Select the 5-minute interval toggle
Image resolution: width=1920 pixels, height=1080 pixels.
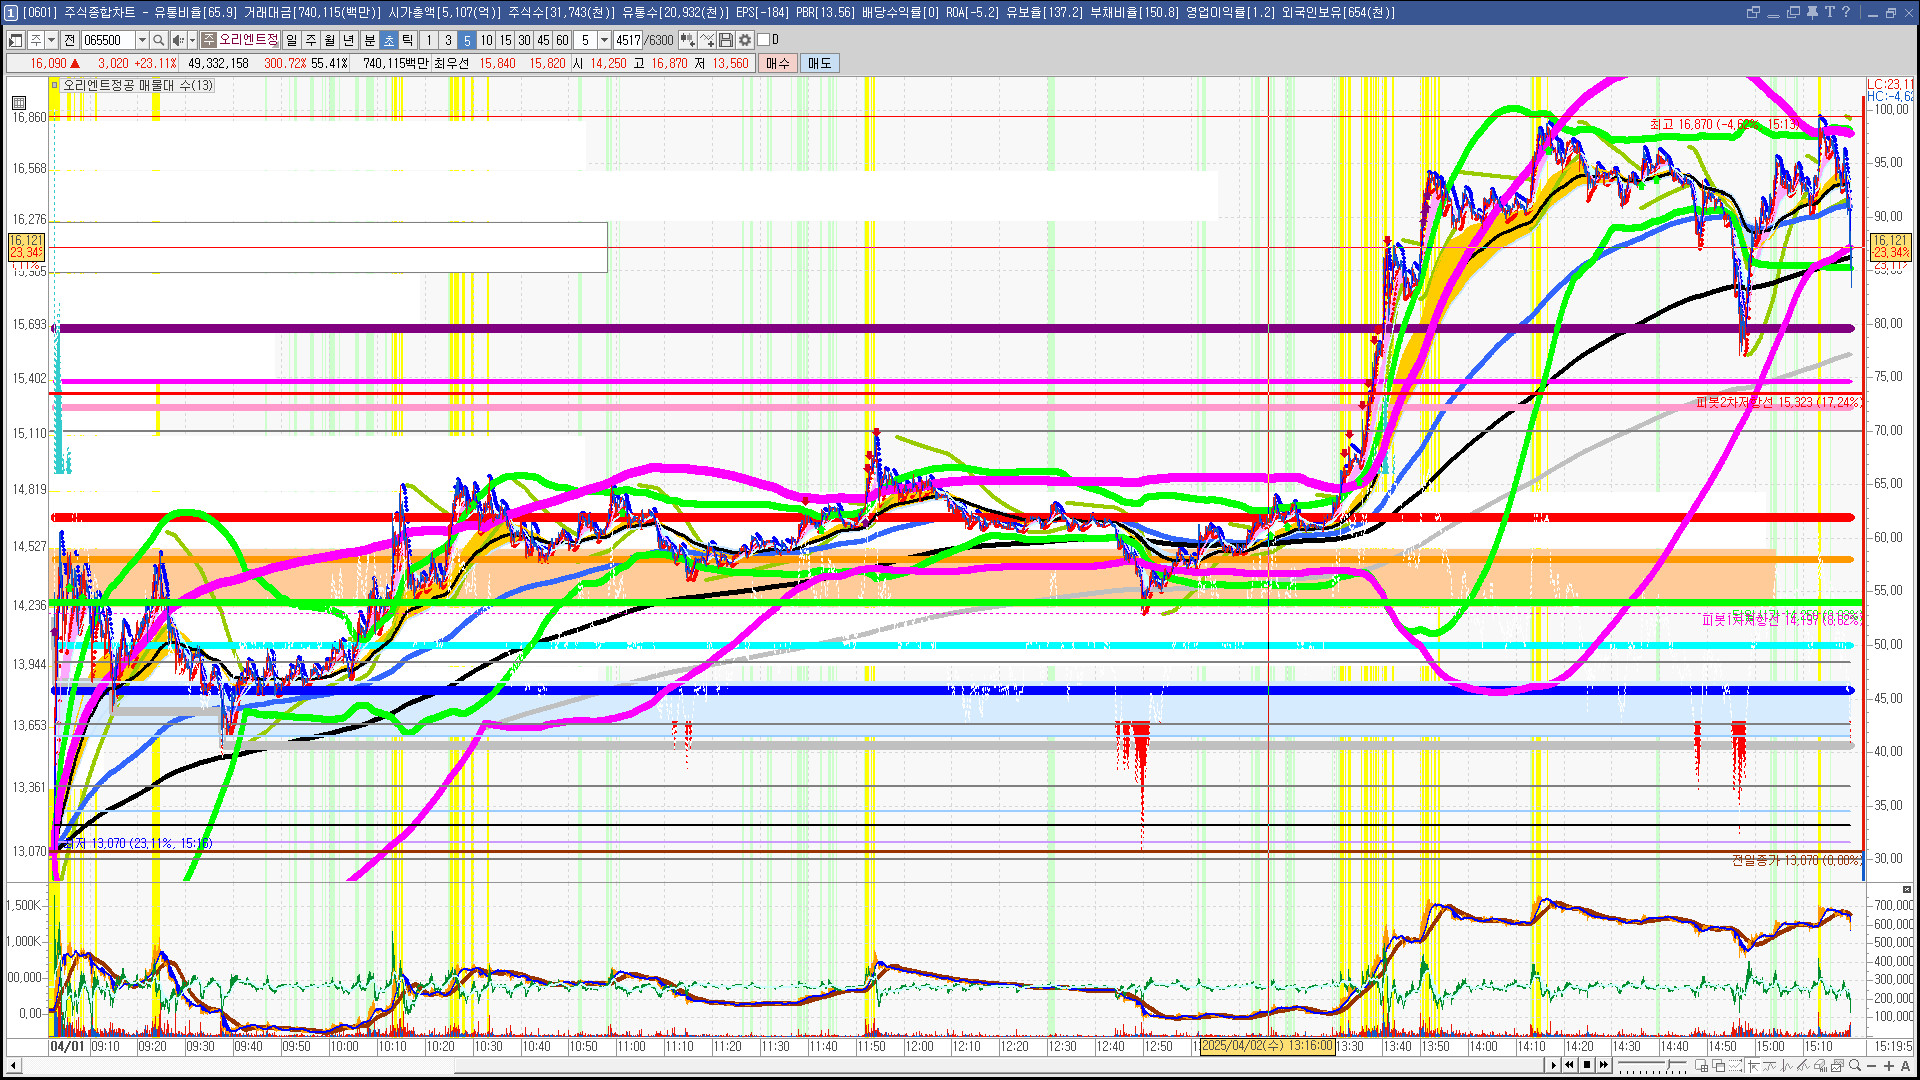467,40
